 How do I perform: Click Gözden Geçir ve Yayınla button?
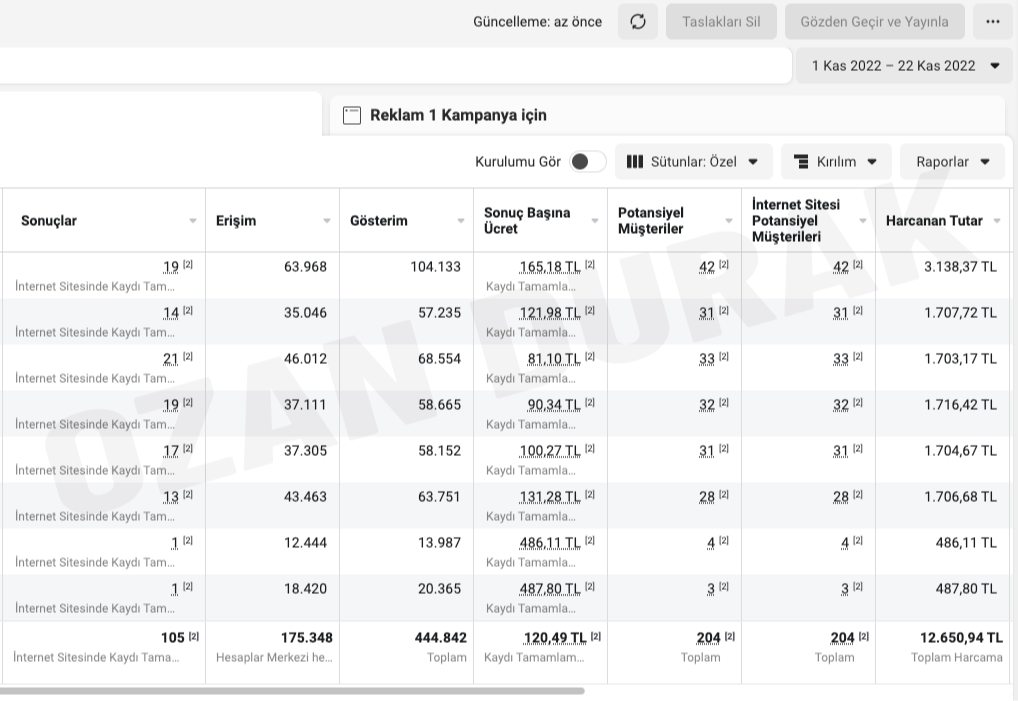(874, 21)
